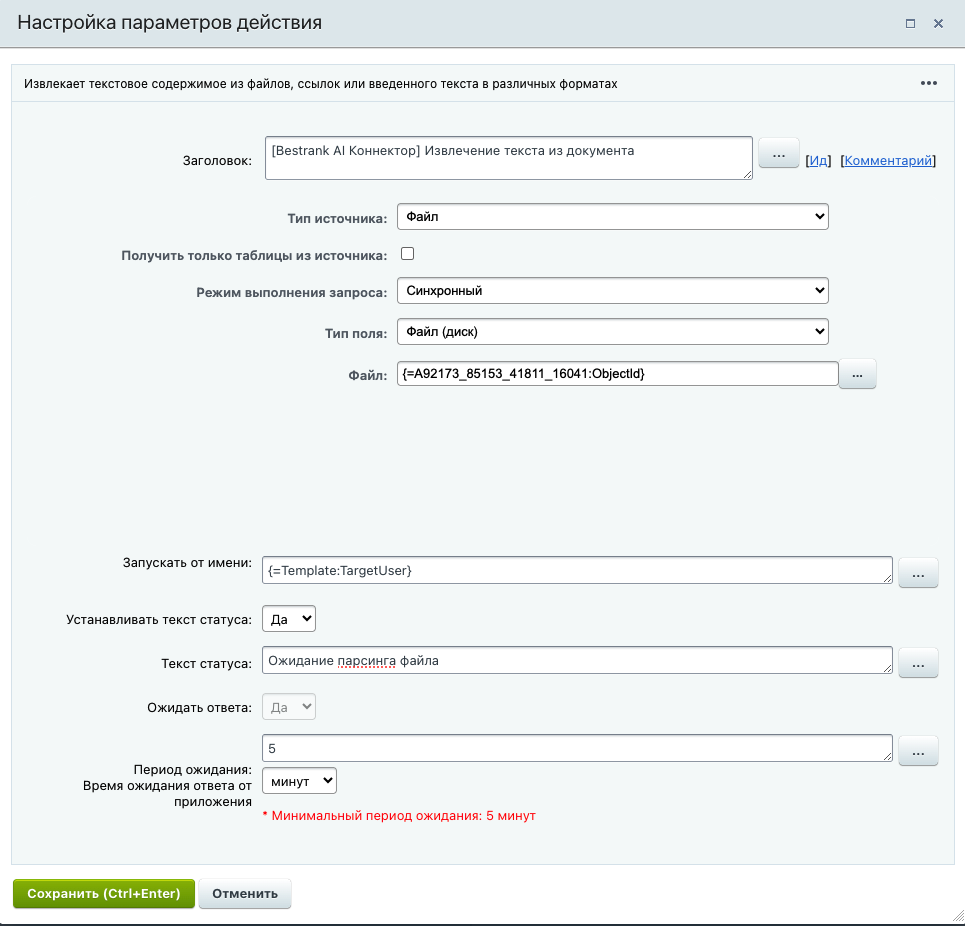The width and height of the screenshot is (965, 926).
Task: Maximize the settings dialog window
Action: point(910,23)
